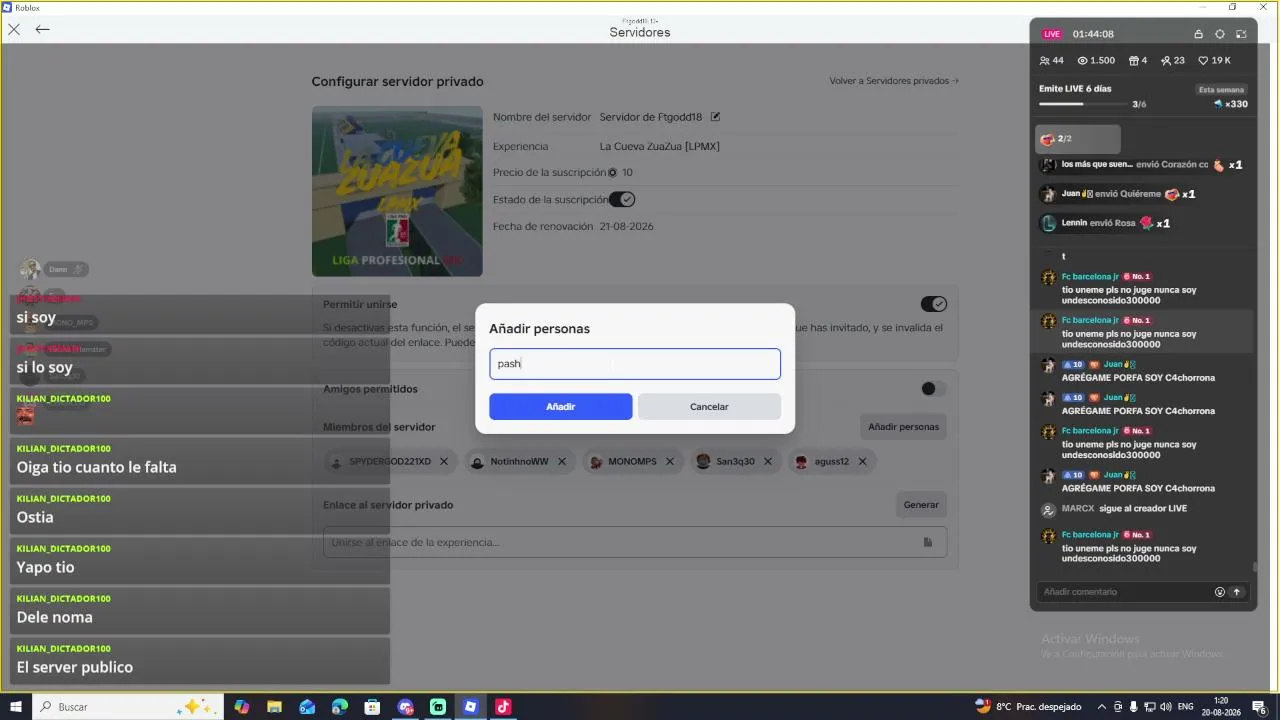Open the Discord taskbar icon
Viewport: 1280px width, 720px height.
[x=405, y=707]
